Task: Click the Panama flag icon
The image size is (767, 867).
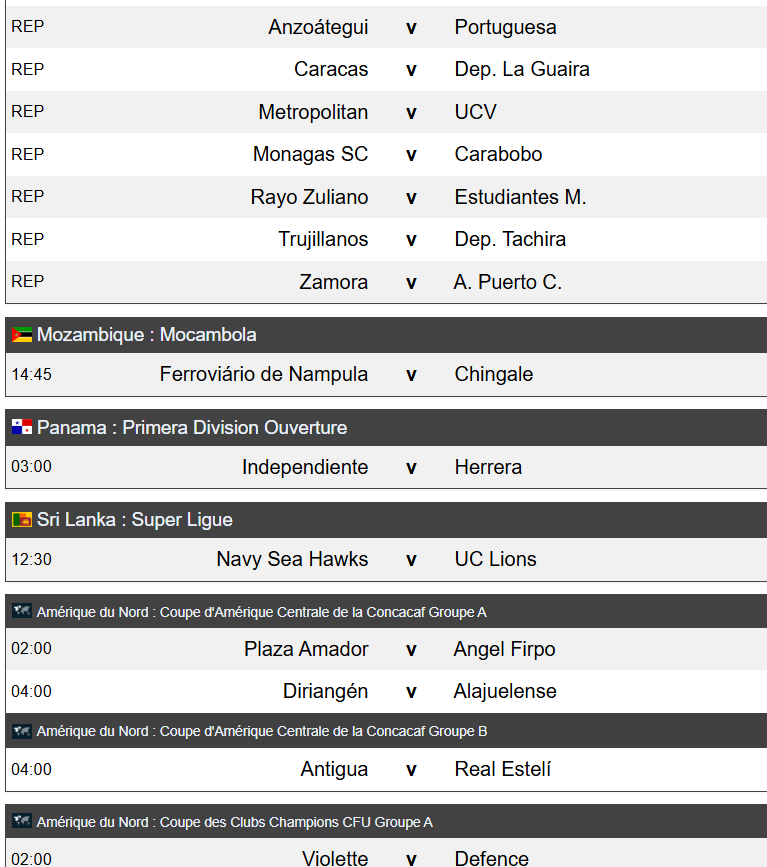Action: coord(22,427)
